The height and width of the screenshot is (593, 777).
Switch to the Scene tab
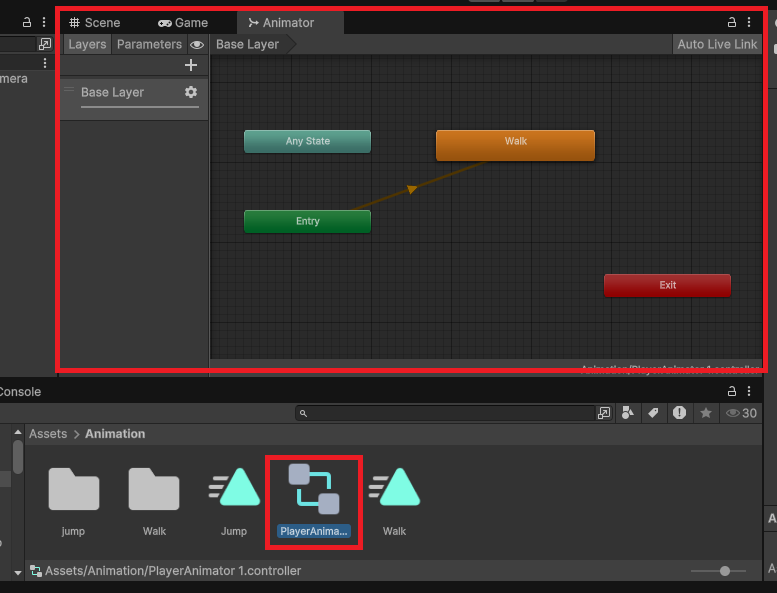95,23
